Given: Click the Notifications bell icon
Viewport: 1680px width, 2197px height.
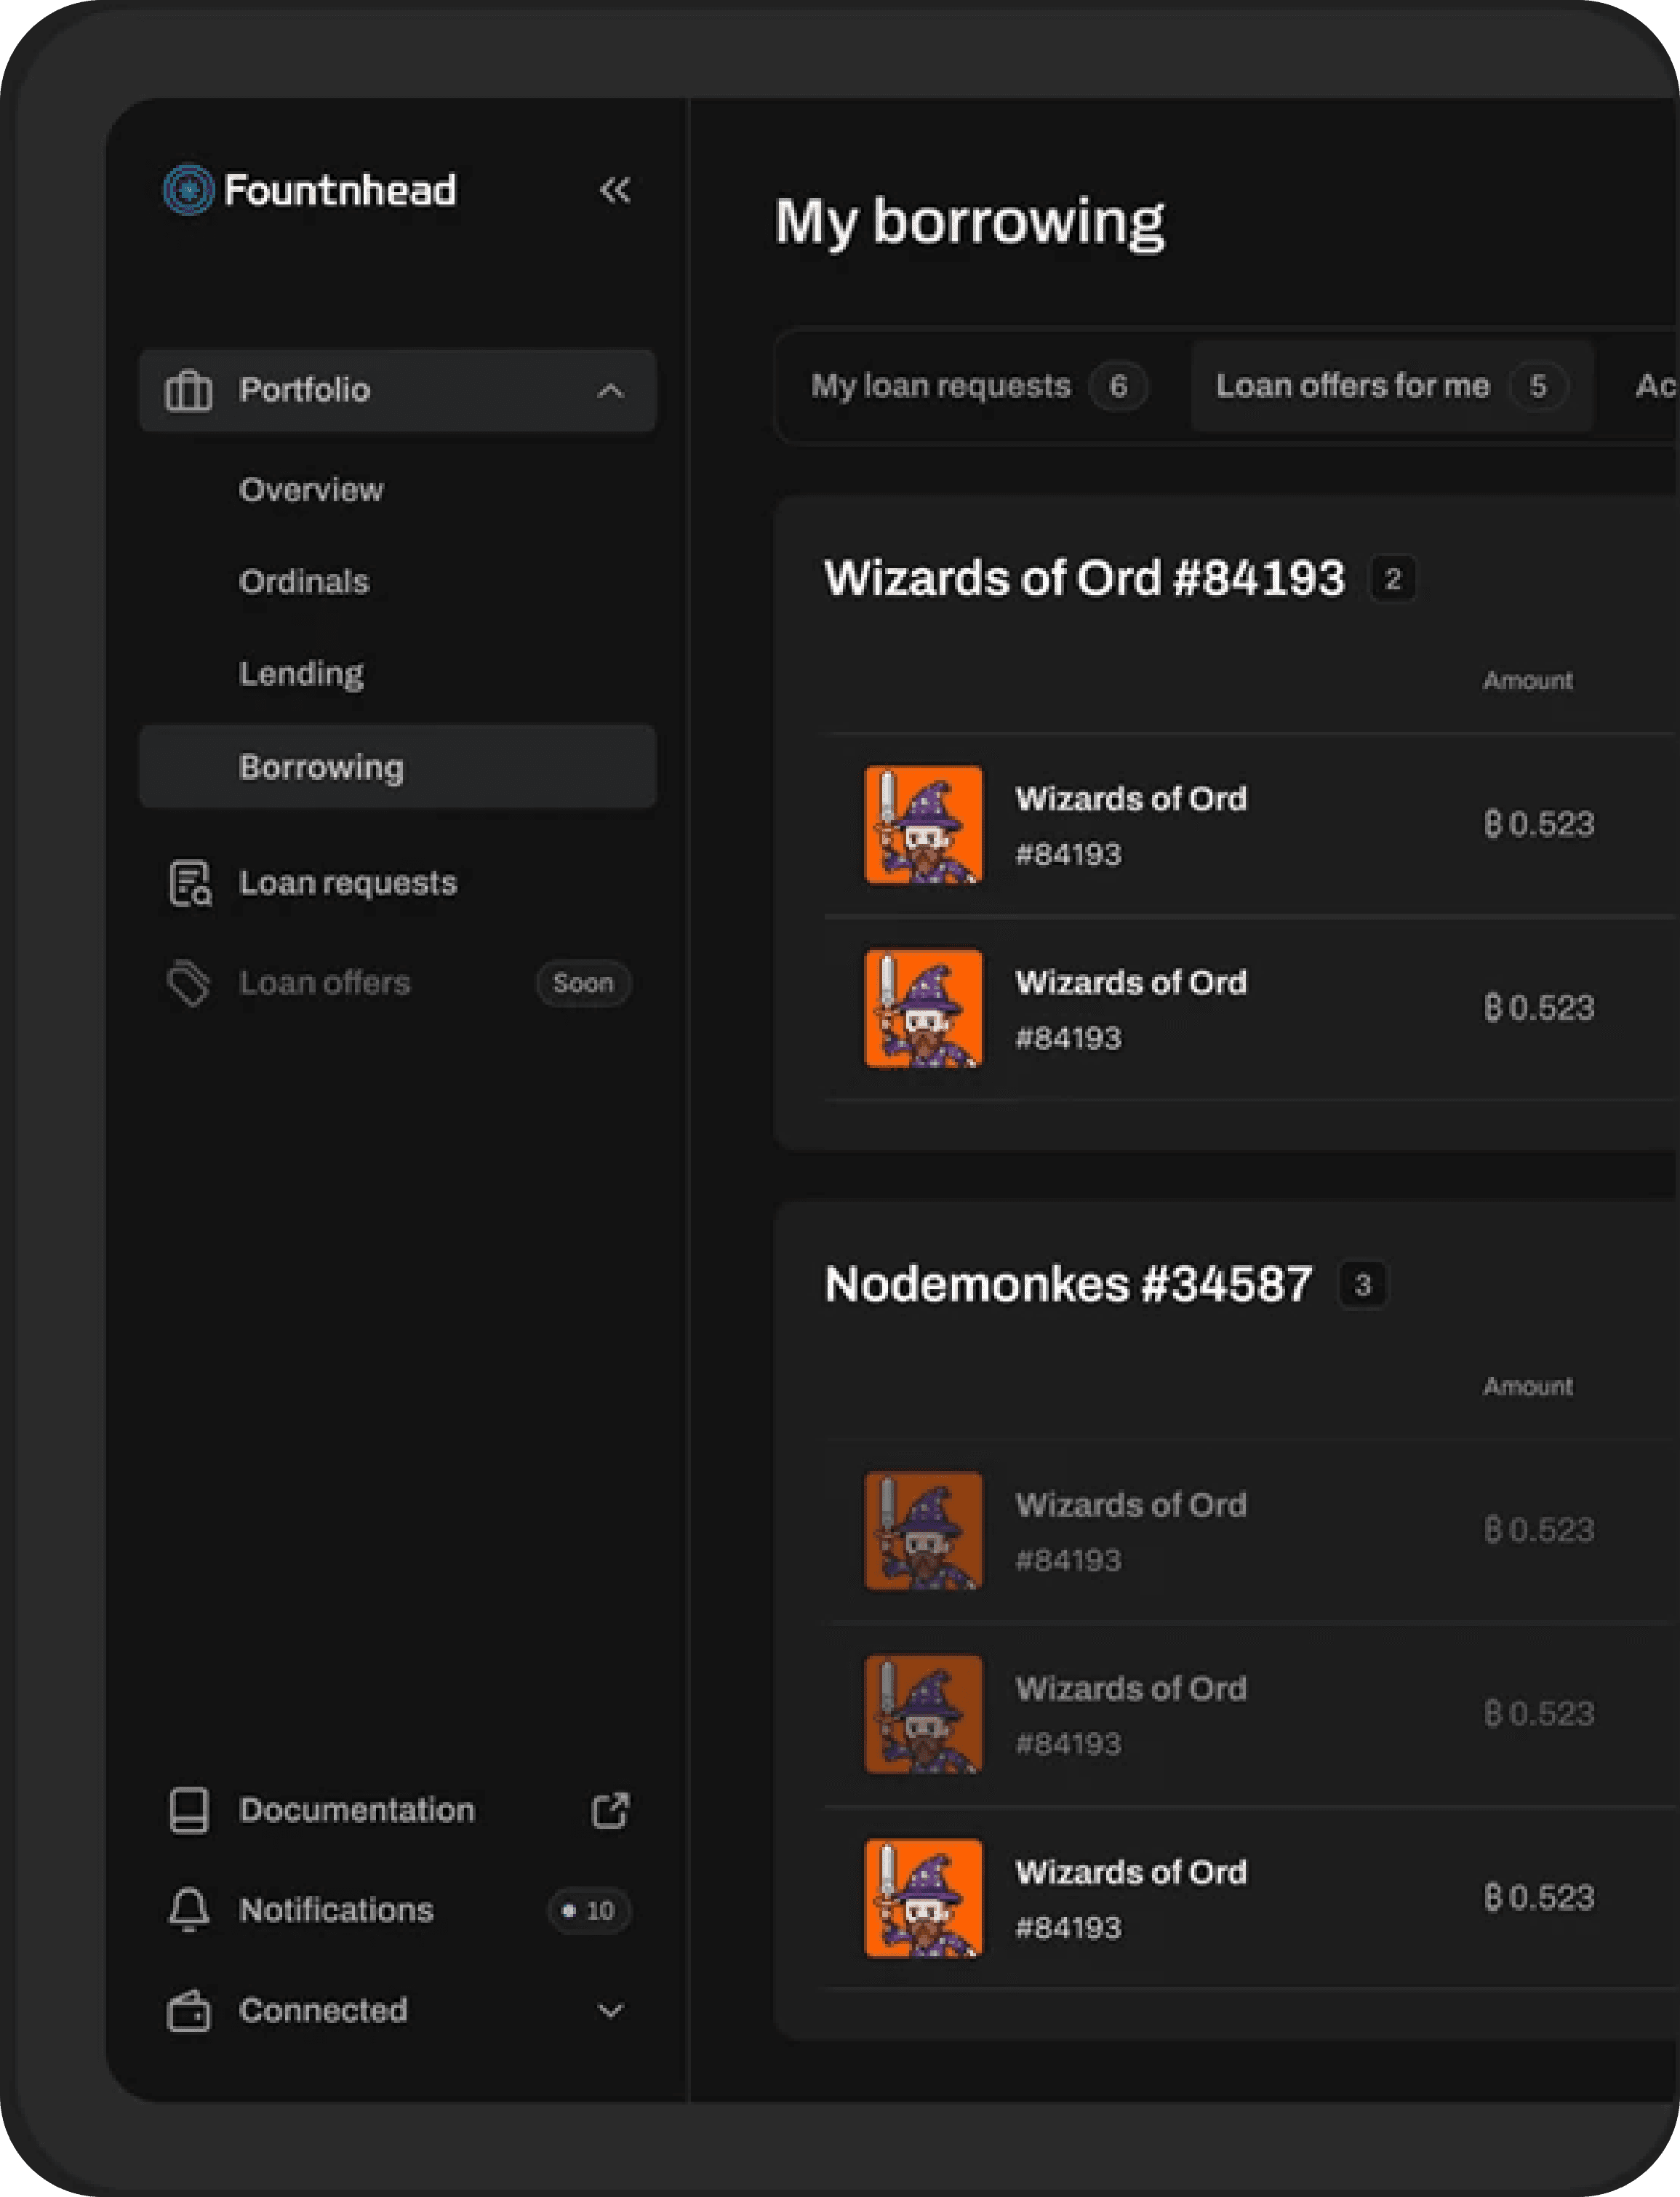Looking at the screenshot, I should click(188, 1910).
